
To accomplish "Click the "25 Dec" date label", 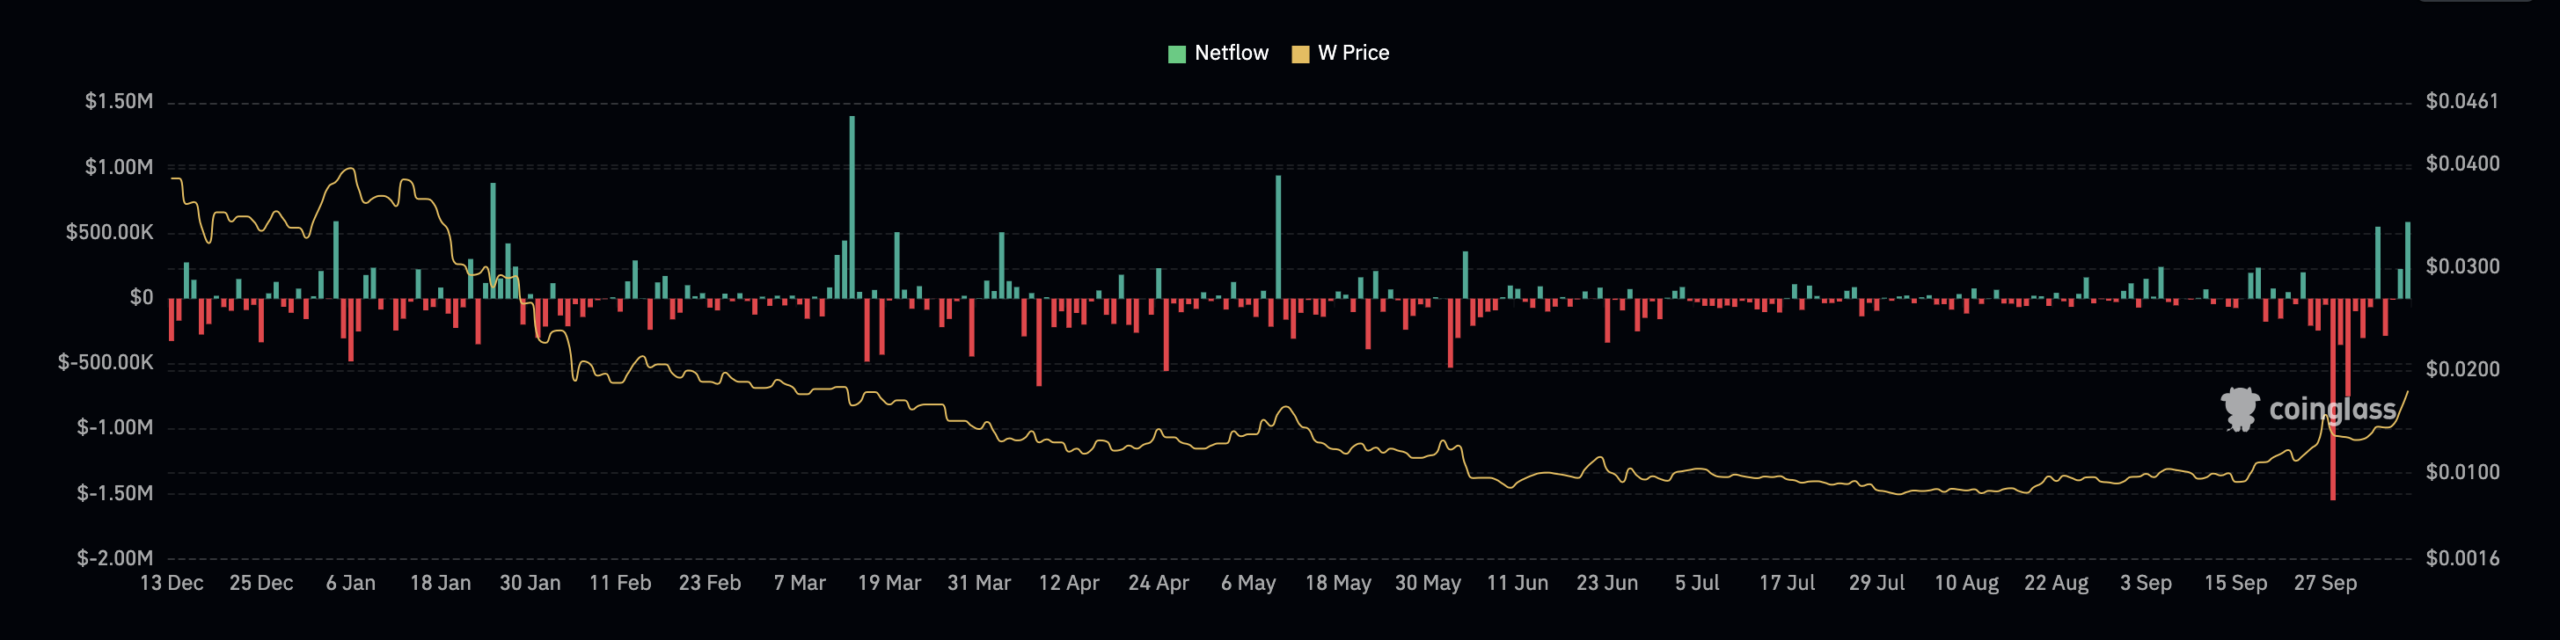I will (261, 583).
